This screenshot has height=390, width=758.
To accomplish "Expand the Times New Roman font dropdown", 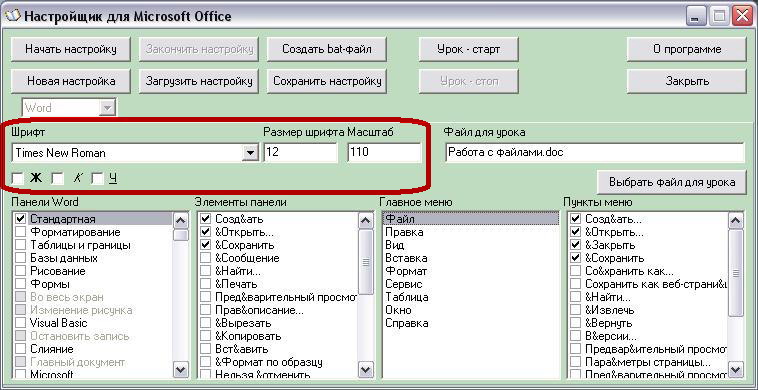I will [x=250, y=153].
